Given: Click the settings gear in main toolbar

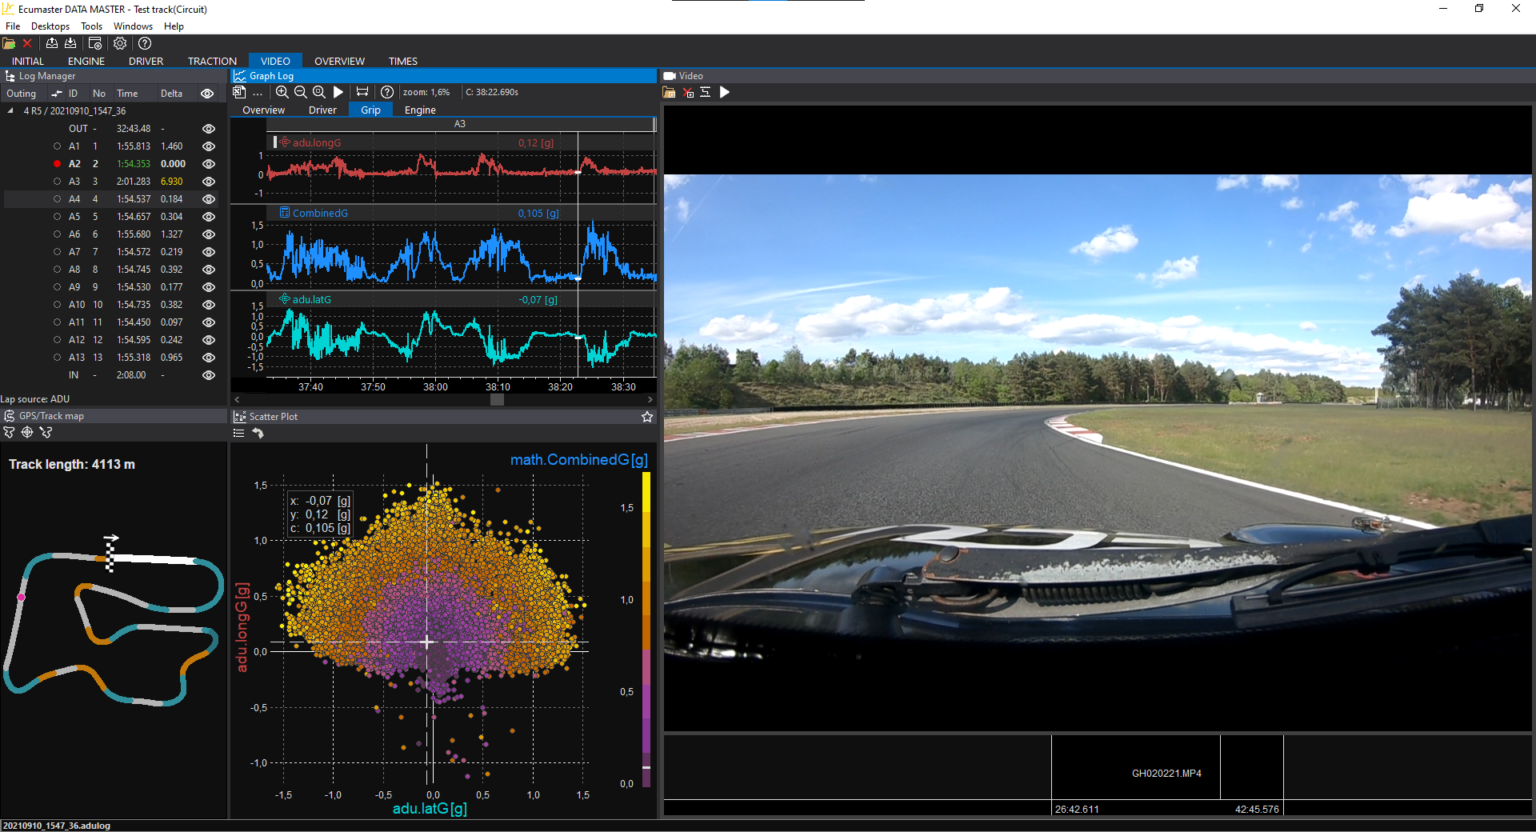Looking at the screenshot, I should pyautogui.click(x=120, y=44).
